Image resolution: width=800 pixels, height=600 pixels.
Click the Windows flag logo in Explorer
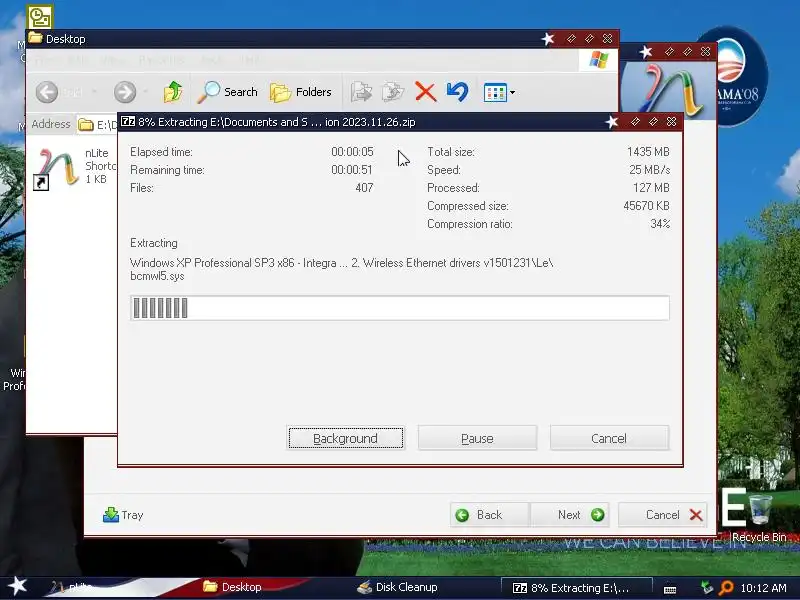coord(598,60)
